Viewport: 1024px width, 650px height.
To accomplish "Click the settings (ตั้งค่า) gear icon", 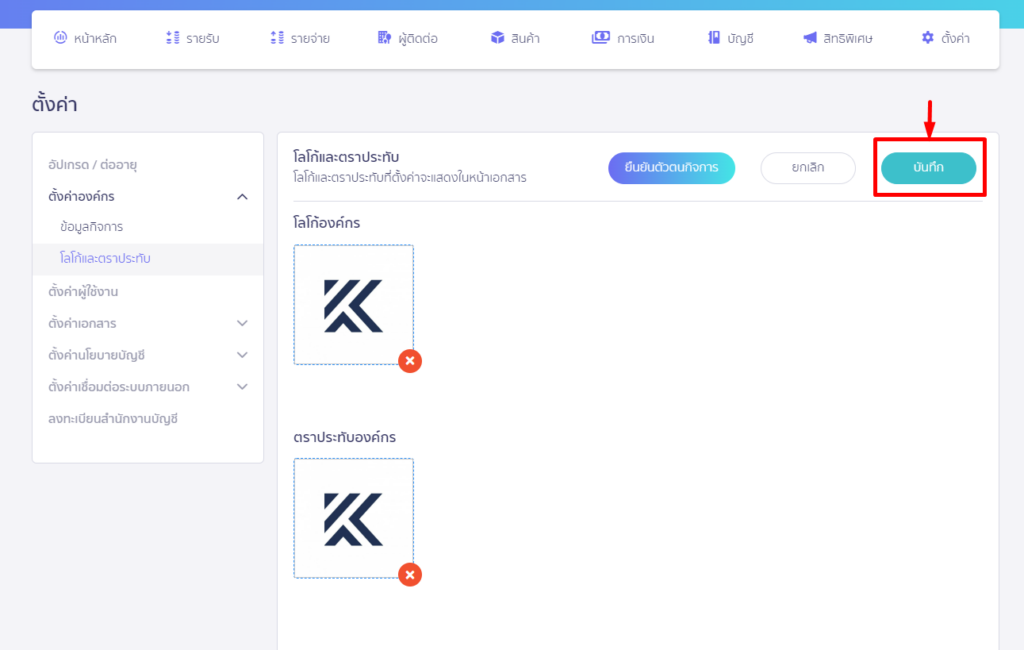I will click(x=927, y=38).
